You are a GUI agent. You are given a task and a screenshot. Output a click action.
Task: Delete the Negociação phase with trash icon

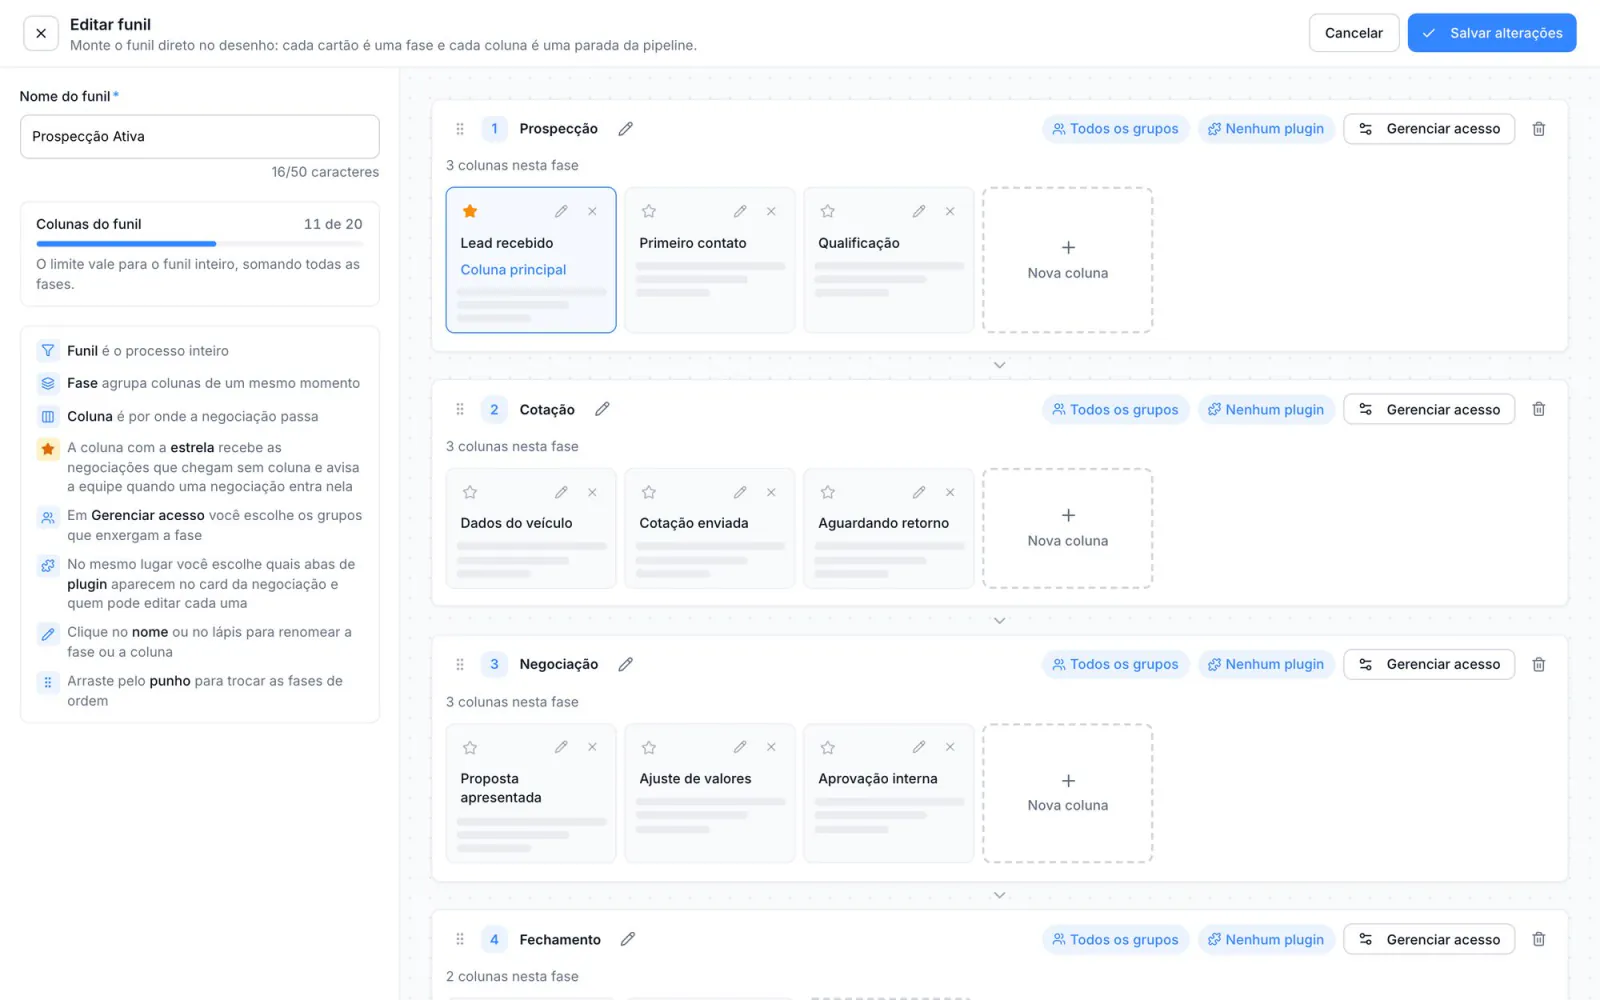1539,664
